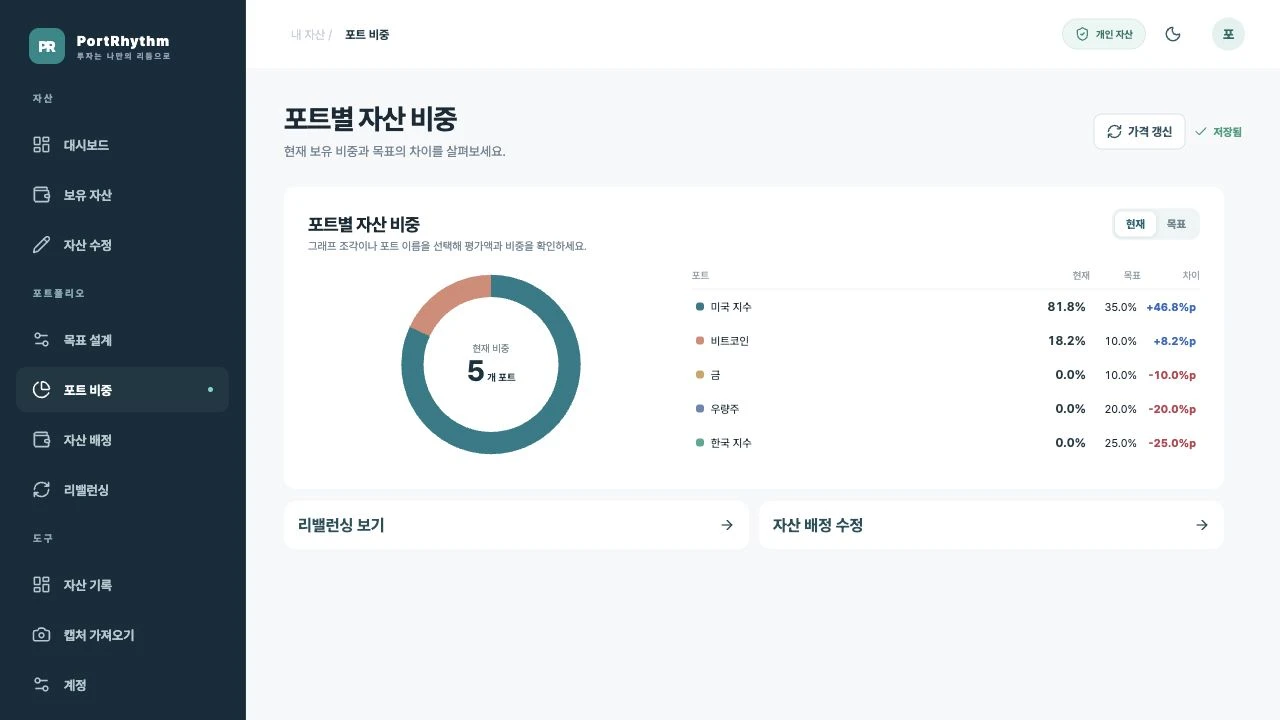Viewport: 1280px width, 720px height.
Task: Click the 저장됨 checkmark status
Action: [1218, 132]
